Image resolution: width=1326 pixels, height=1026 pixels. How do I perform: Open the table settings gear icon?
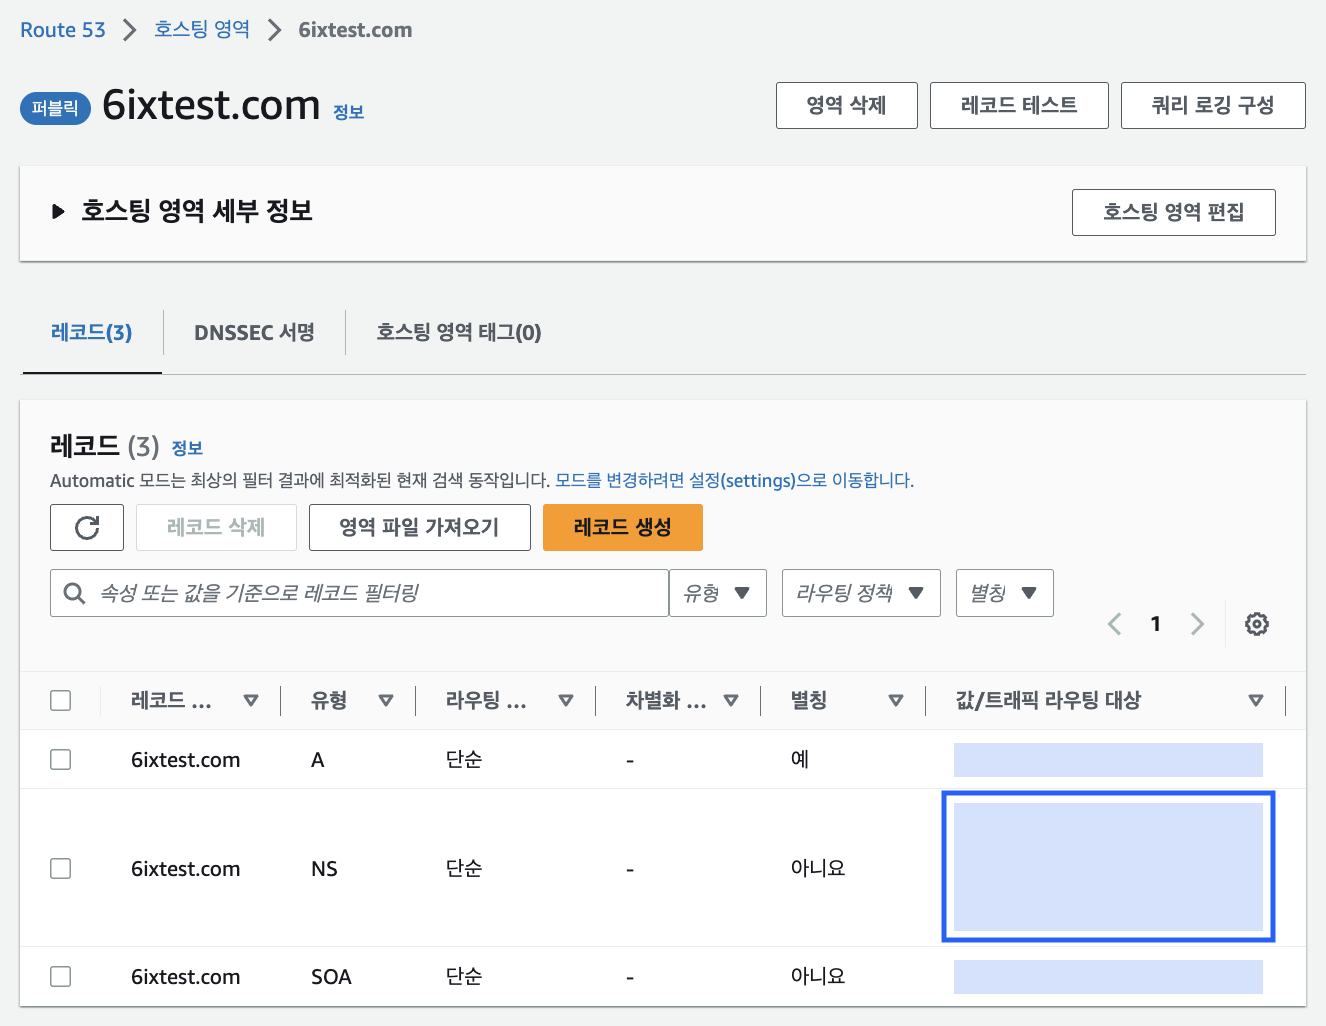coord(1257,624)
